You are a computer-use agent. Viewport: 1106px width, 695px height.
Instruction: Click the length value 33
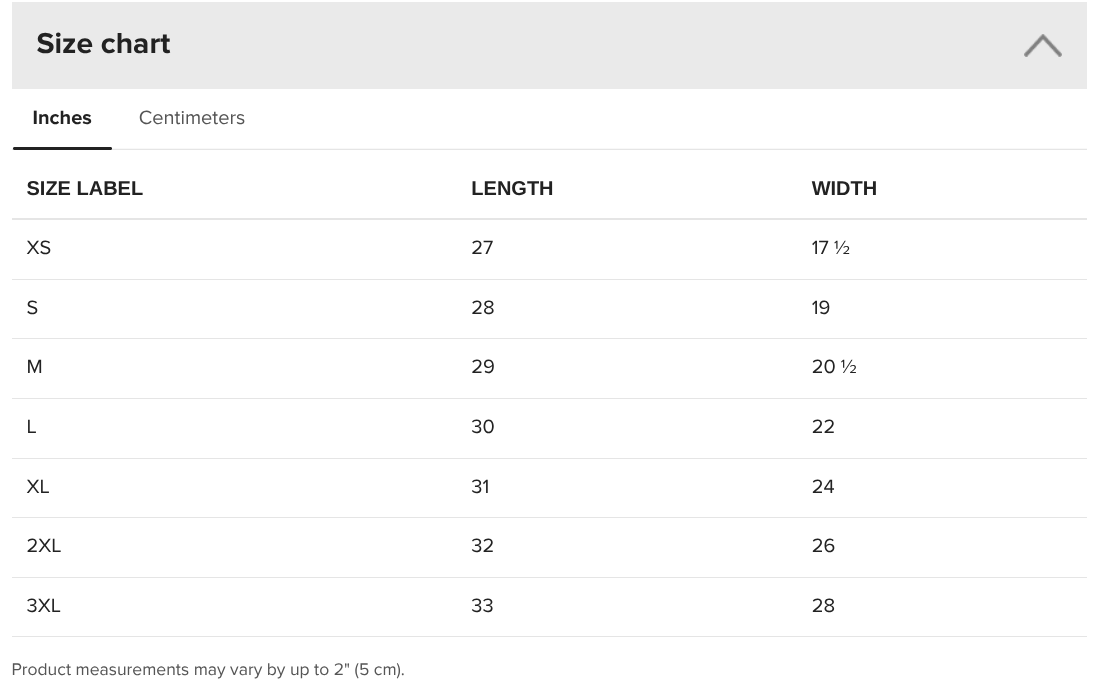pos(482,606)
